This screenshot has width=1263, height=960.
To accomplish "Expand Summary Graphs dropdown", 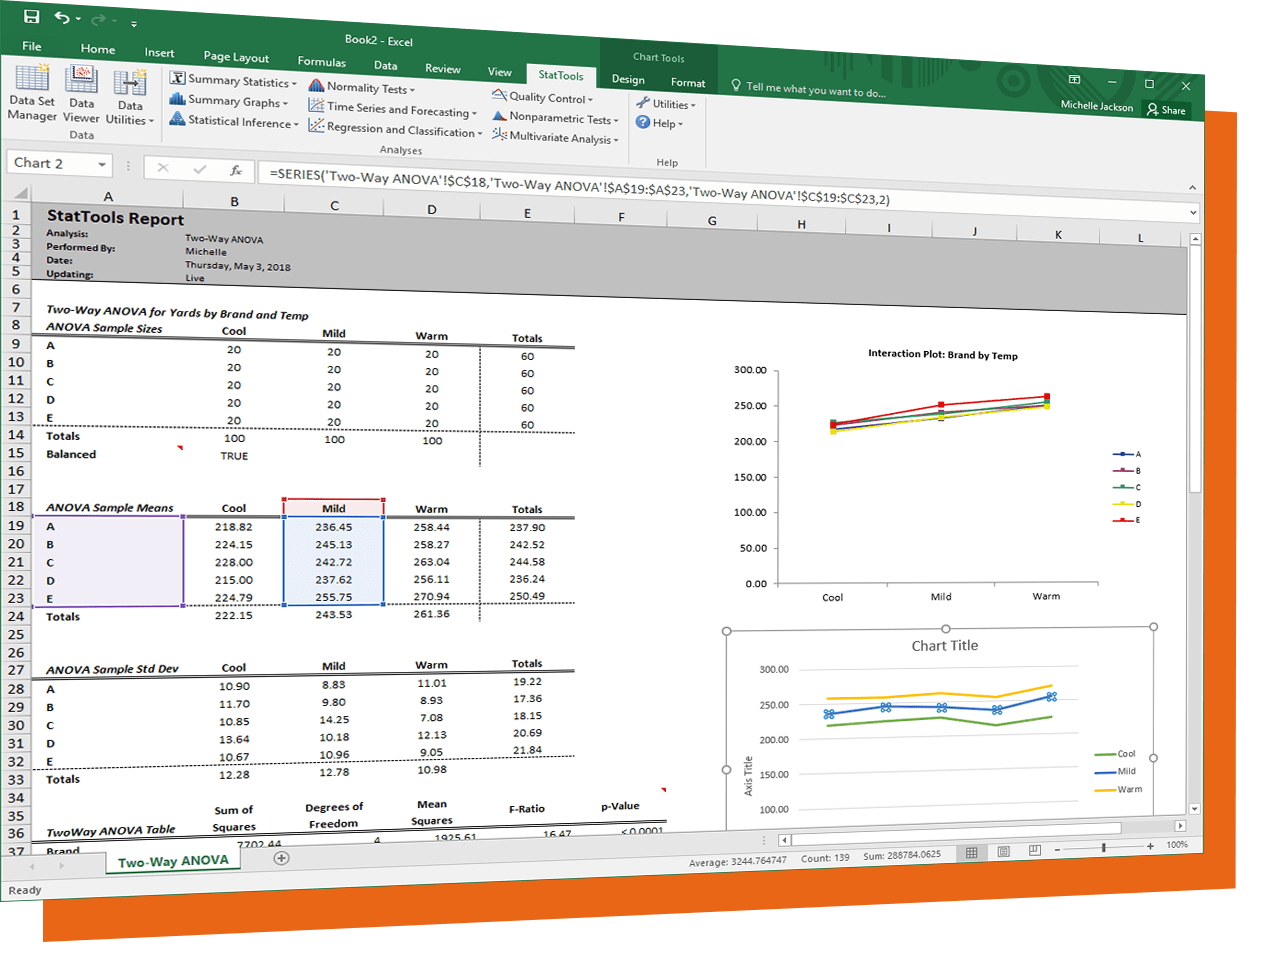I will pyautogui.click(x=229, y=100).
